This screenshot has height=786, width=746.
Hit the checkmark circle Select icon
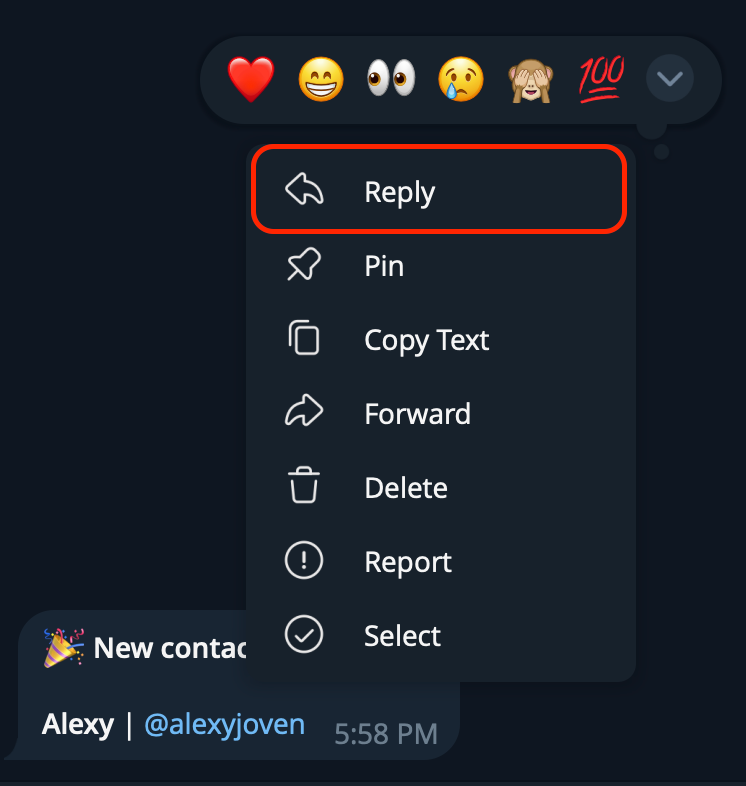304,636
